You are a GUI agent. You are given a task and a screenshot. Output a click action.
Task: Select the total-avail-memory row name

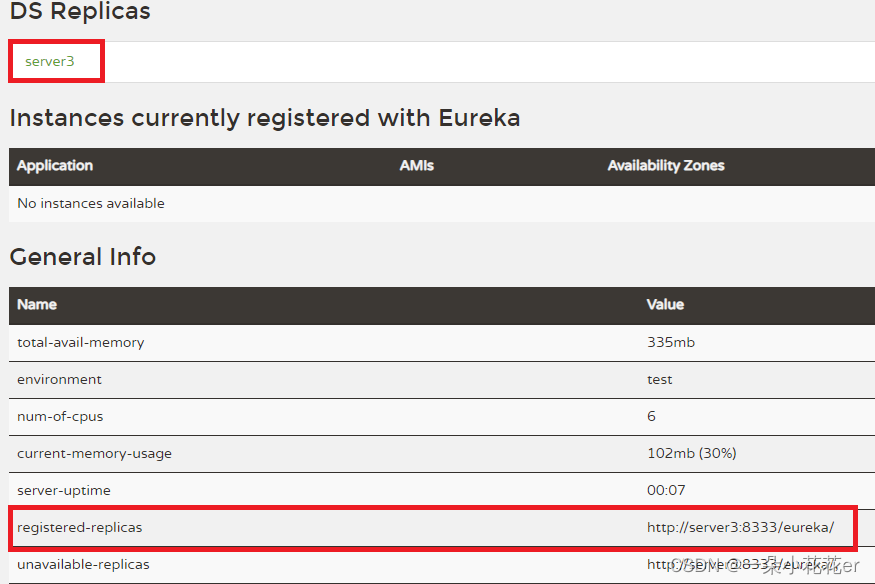(80, 342)
